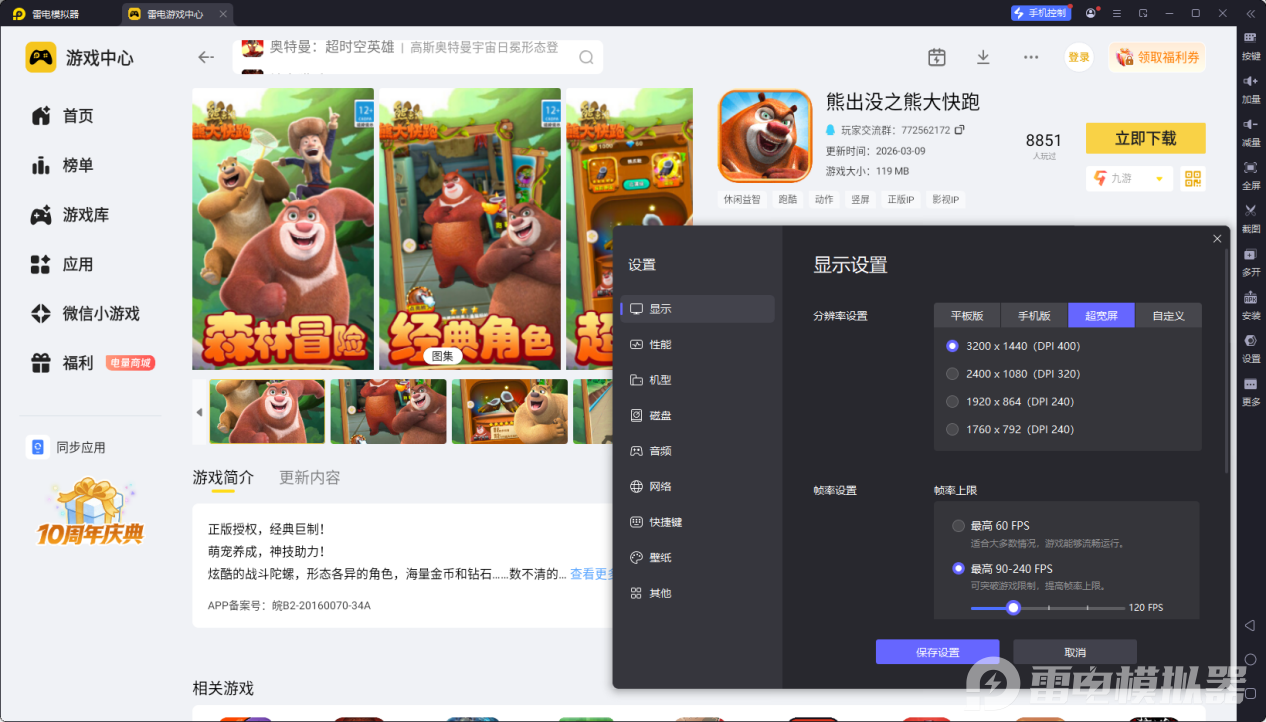Viewport: 1266px width, 722px height.
Task: Open the key mapping (按键) tool
Action: pos(1250,38)
